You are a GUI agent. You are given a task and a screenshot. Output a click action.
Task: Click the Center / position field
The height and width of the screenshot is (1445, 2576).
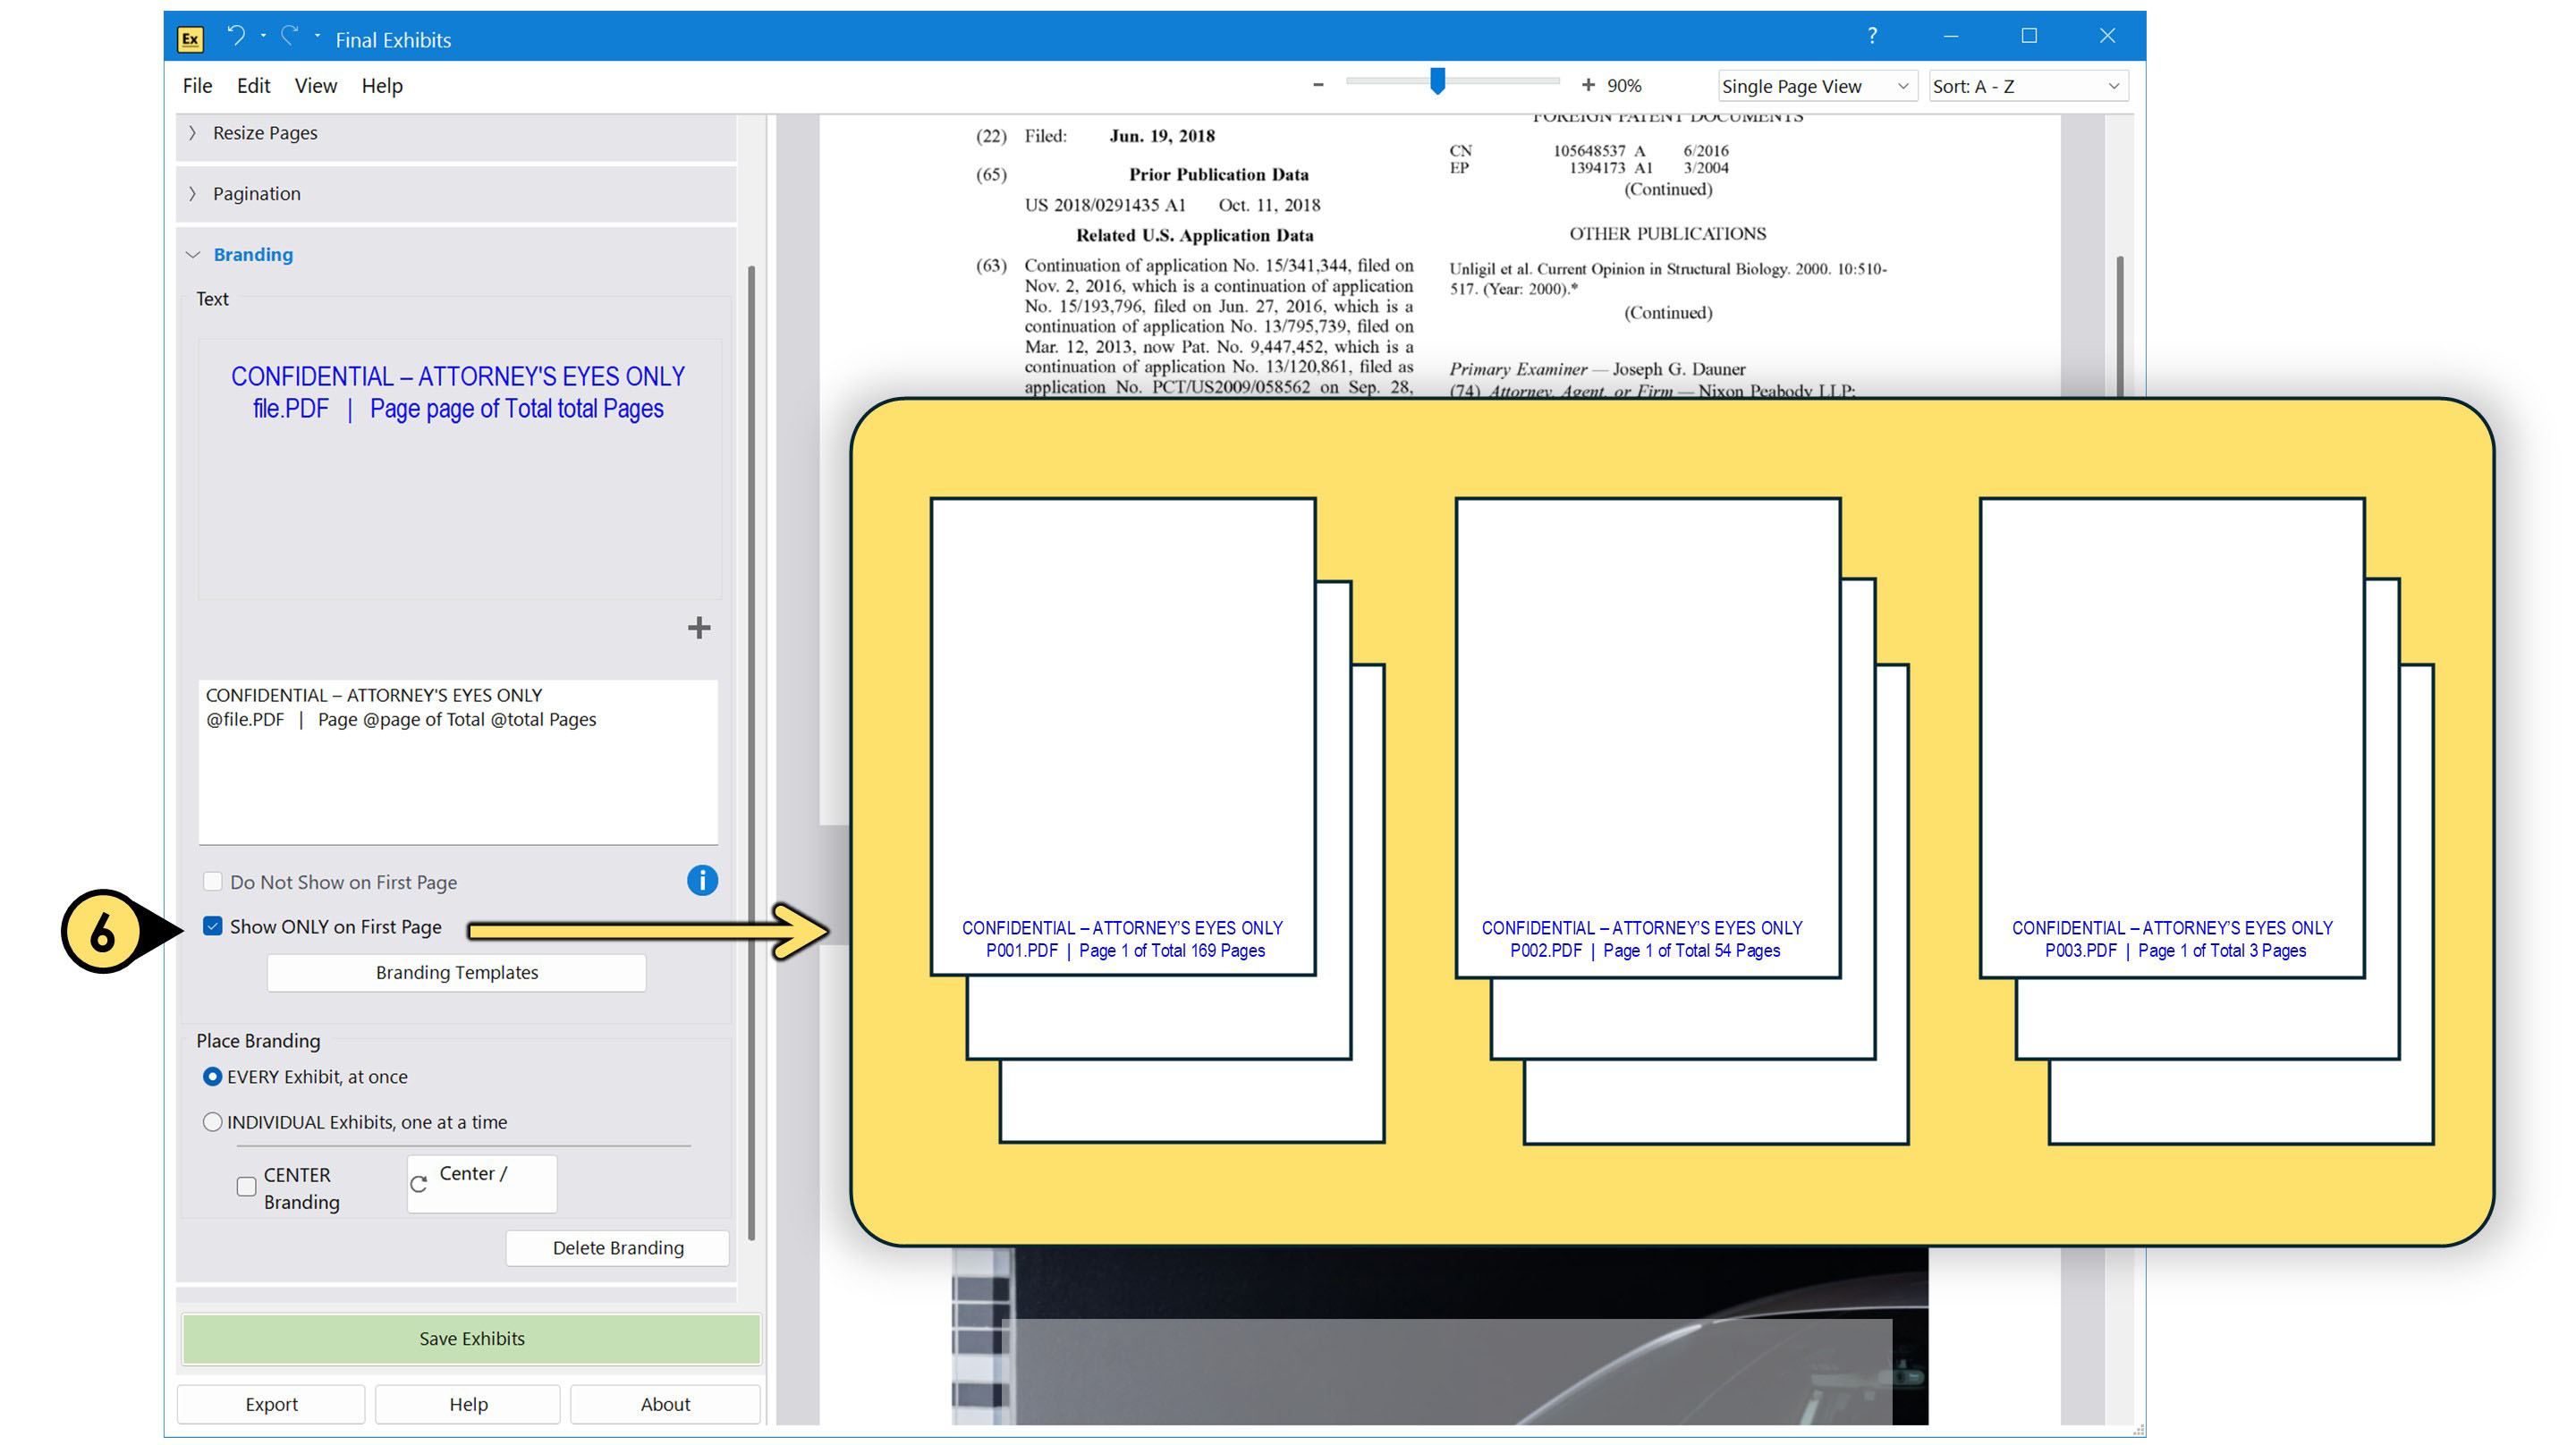[x=482, y=1184]
